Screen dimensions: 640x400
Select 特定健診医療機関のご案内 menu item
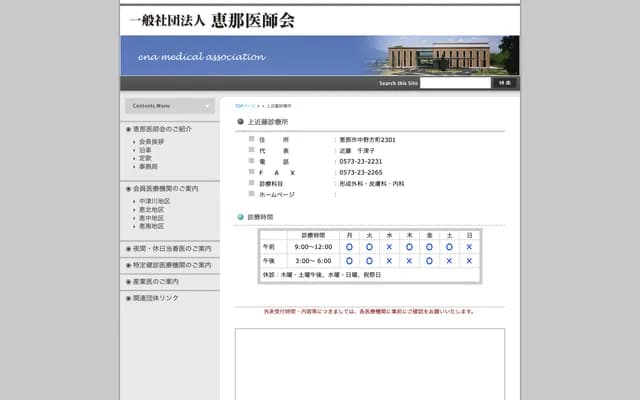[x=172, y=265]
